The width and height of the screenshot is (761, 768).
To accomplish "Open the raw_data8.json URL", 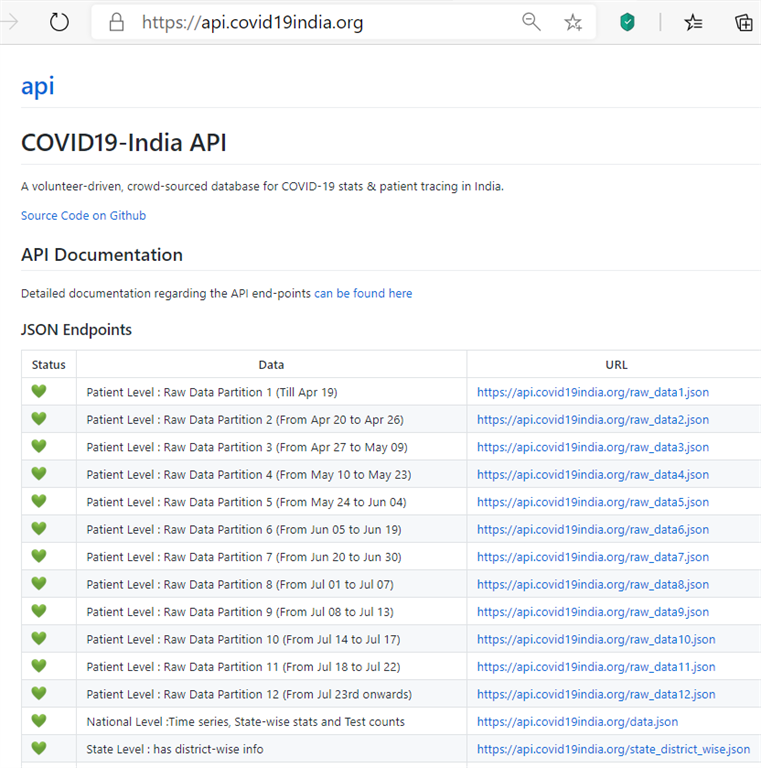I will click(593, 584).
